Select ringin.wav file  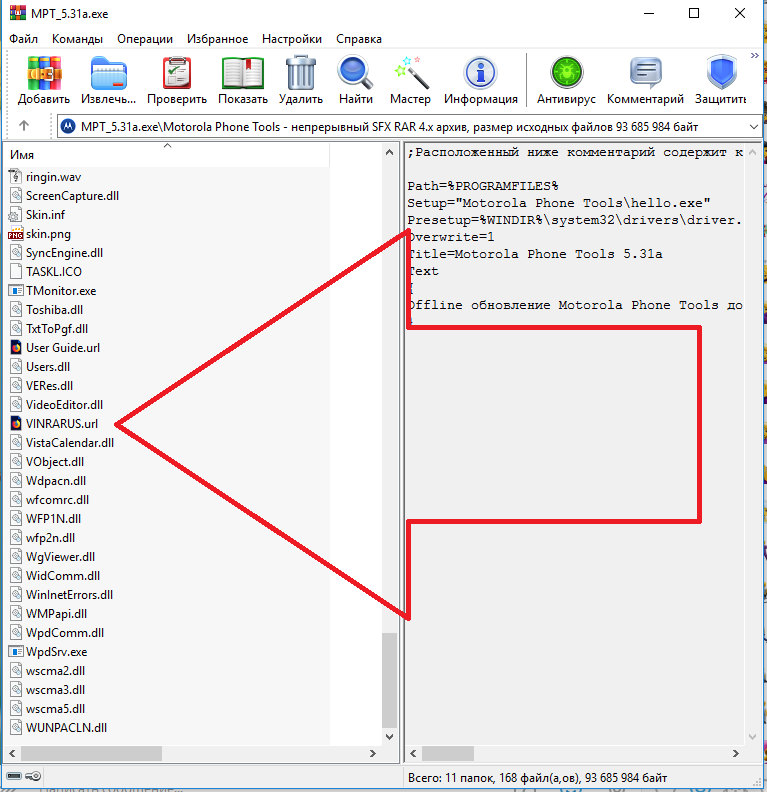53,177
